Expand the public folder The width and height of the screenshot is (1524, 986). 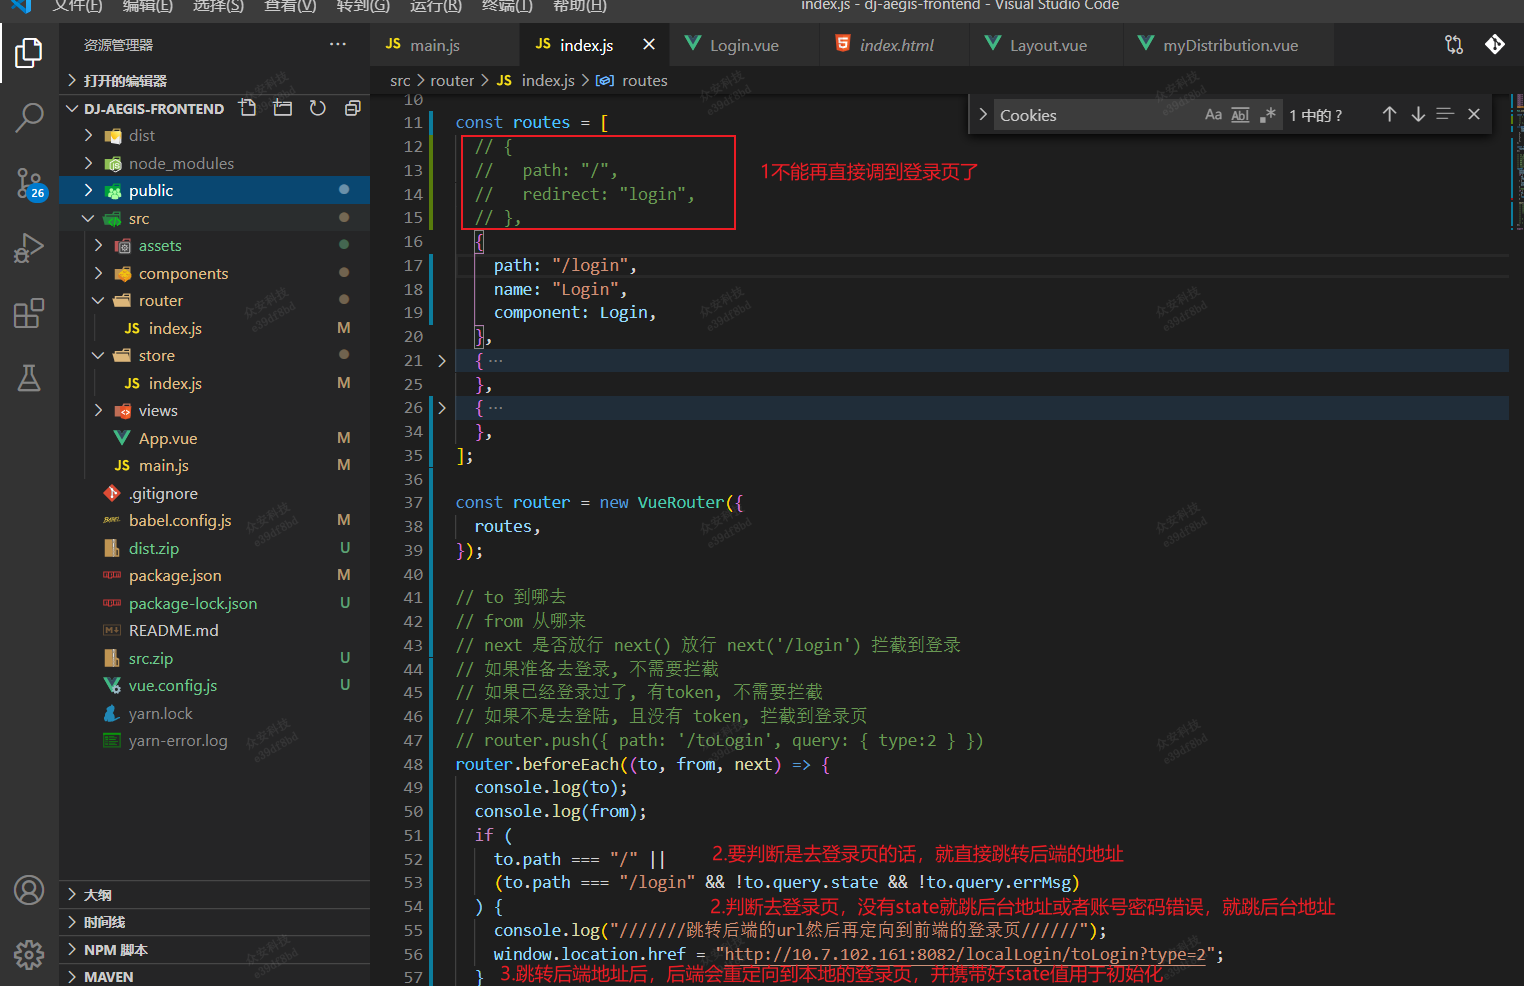pyautogui.click(x=88, y=190)
